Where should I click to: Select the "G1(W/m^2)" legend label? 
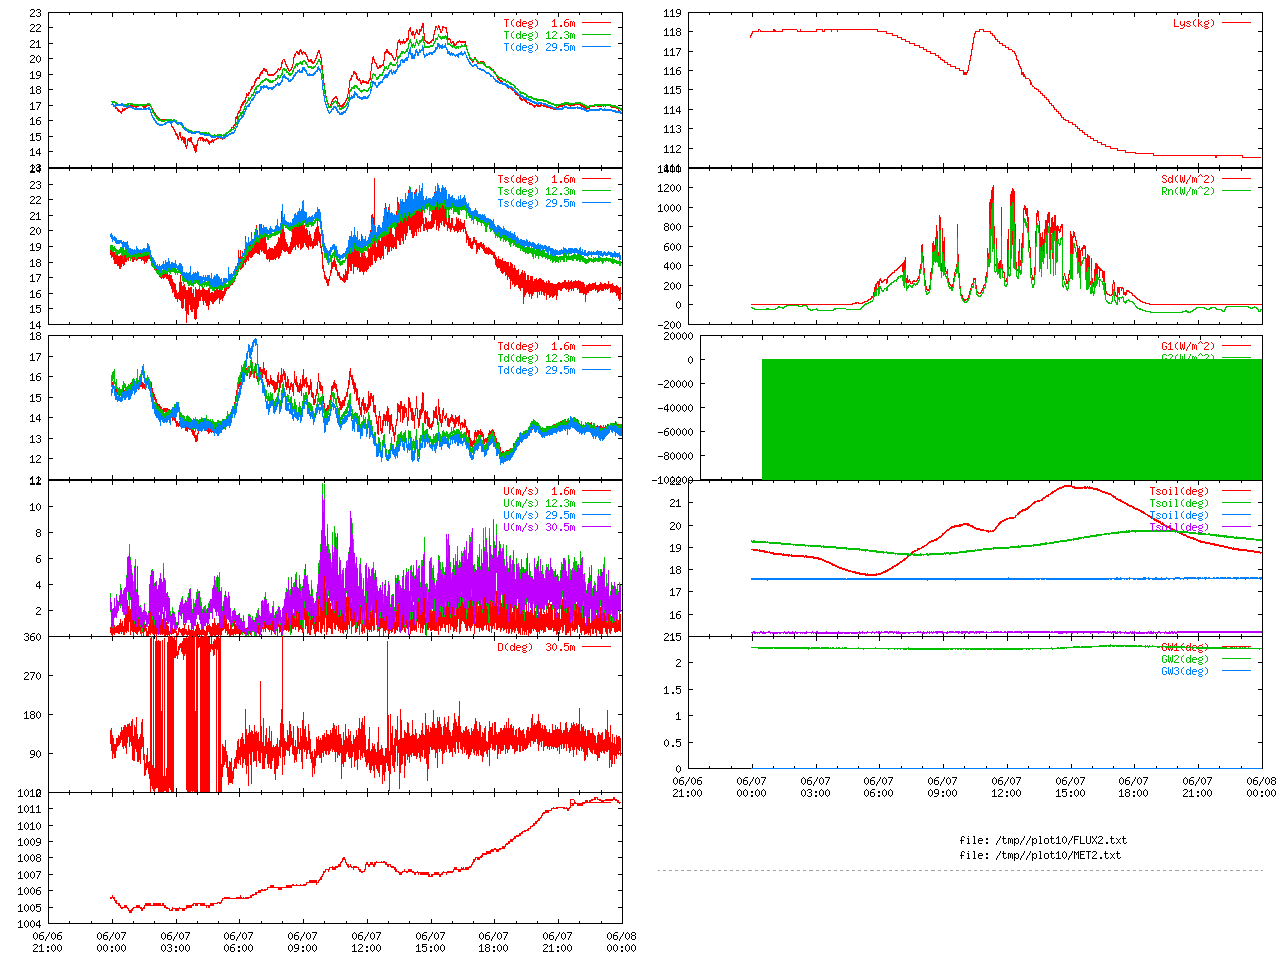coord(1188,347)
